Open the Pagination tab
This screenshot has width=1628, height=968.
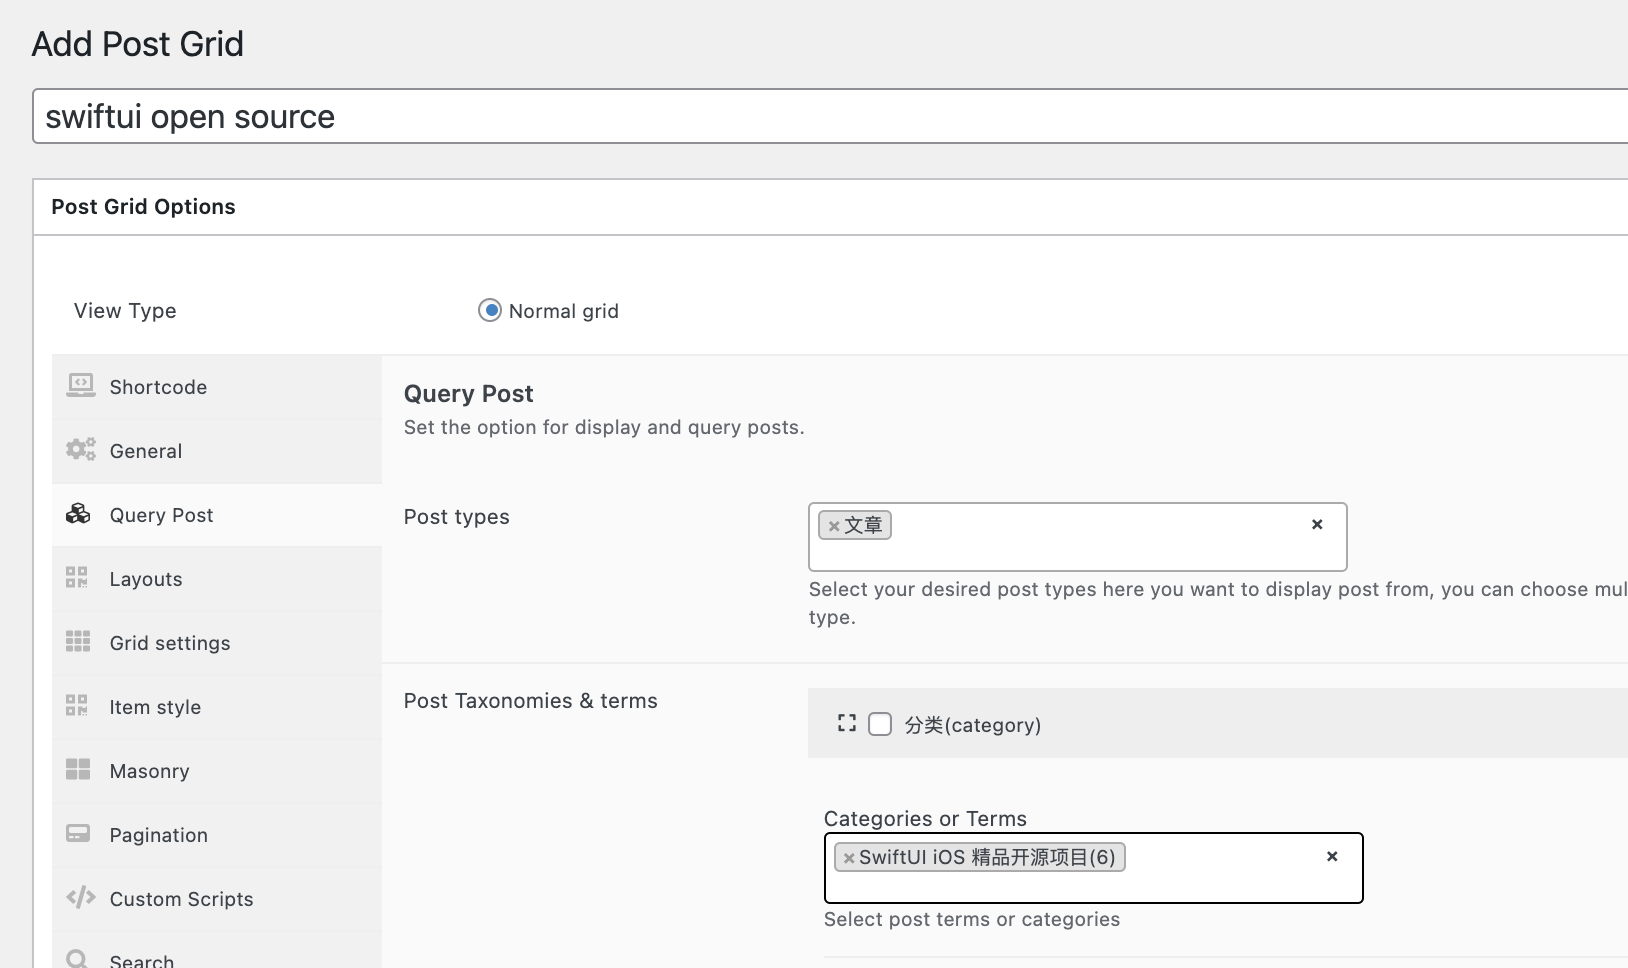[x=217, y=835]
